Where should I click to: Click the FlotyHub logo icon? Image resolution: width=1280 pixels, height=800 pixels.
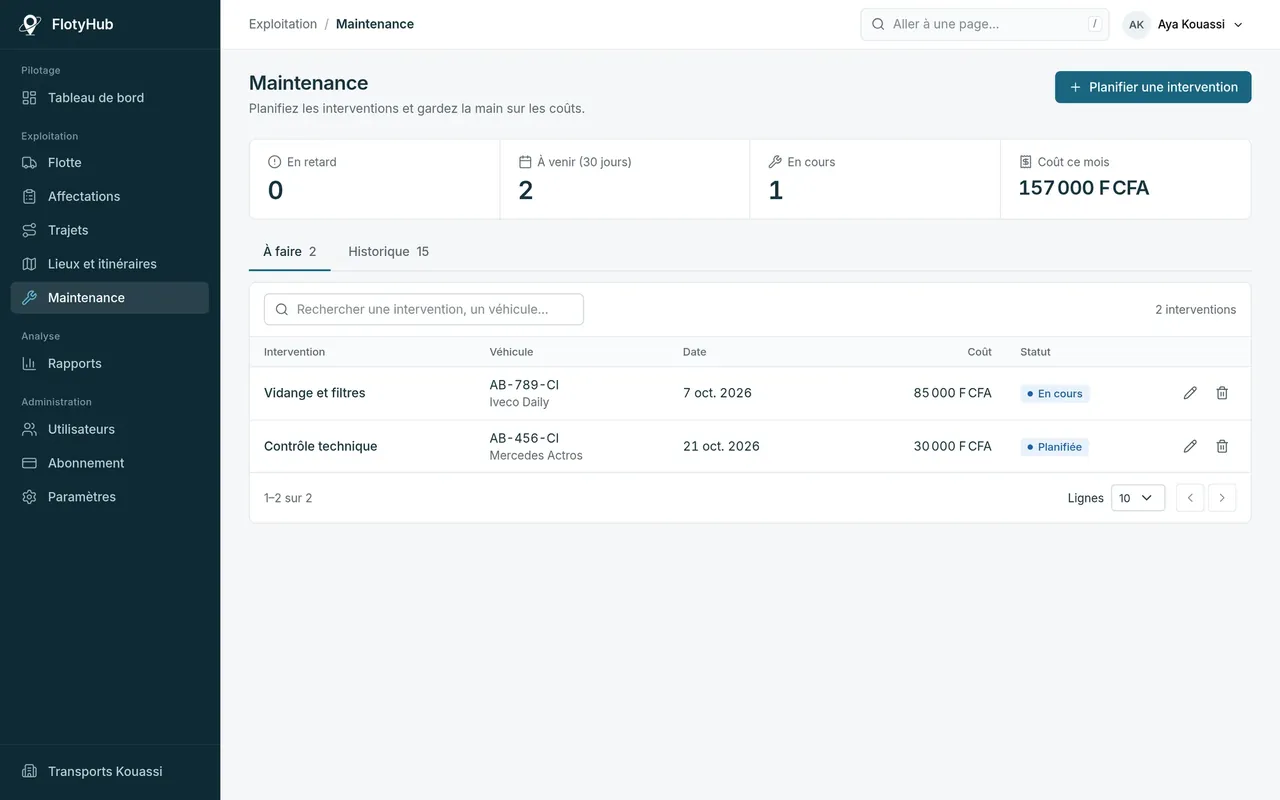pos(30,24)
